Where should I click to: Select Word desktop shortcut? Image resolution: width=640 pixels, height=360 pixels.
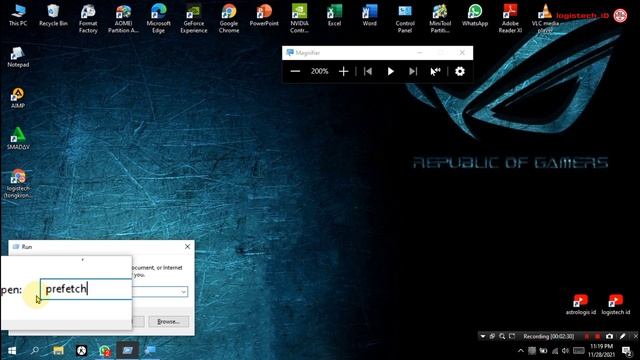point(369,15)
